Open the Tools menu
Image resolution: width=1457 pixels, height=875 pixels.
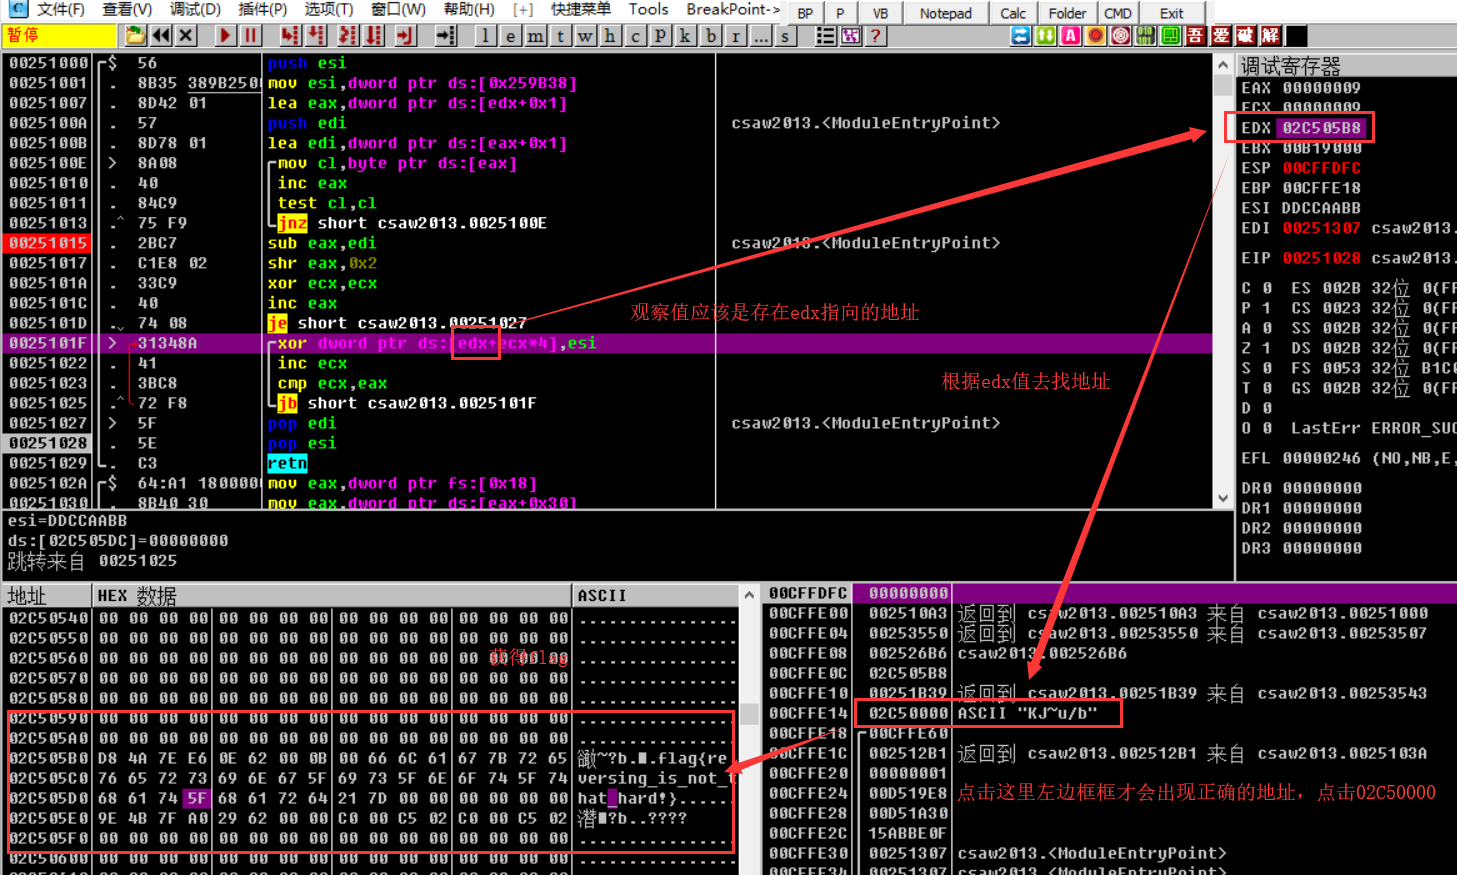coord(648,10)
